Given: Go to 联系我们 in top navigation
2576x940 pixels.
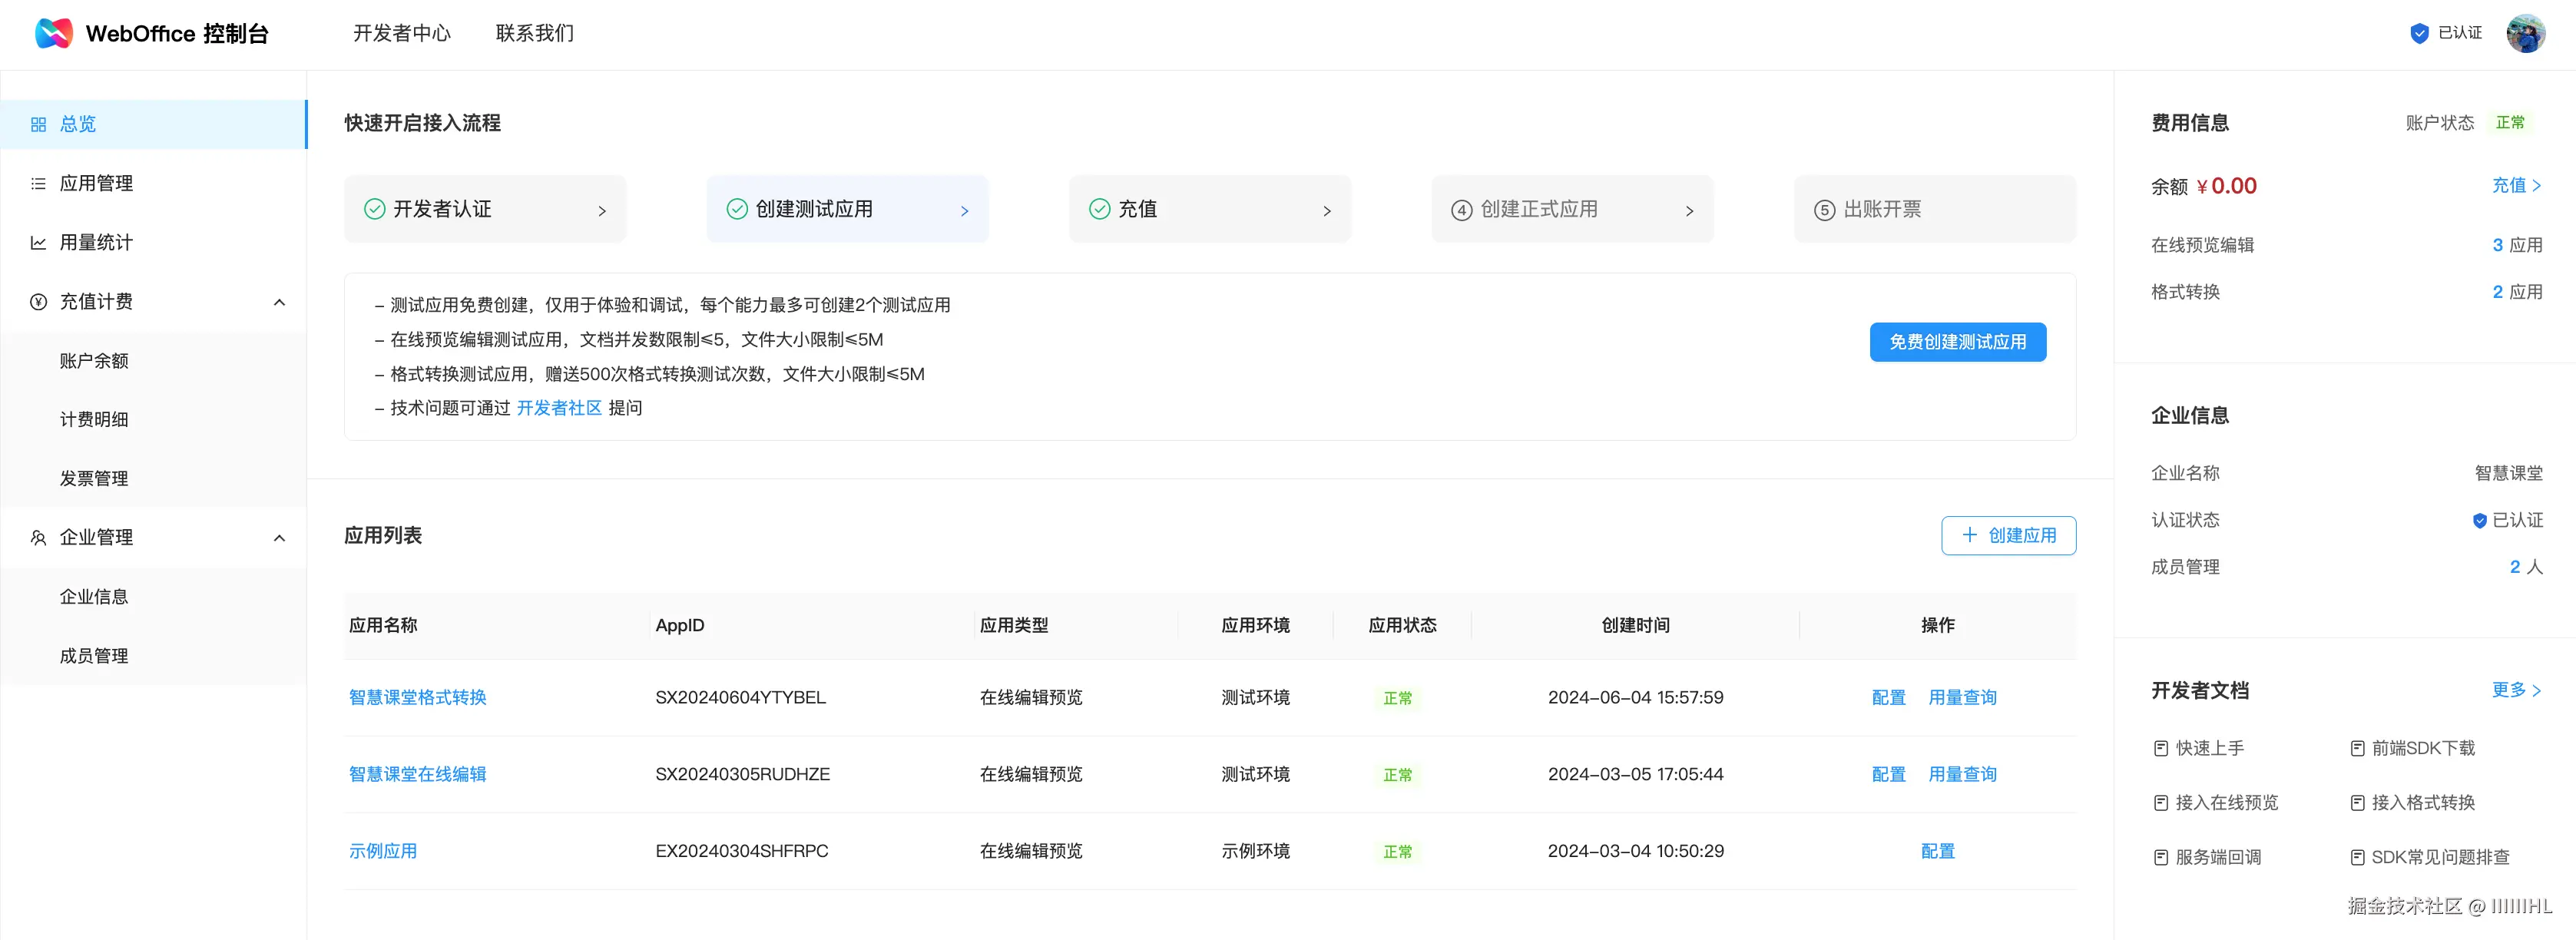Looking at the screenshot, I should coord(534,33).
